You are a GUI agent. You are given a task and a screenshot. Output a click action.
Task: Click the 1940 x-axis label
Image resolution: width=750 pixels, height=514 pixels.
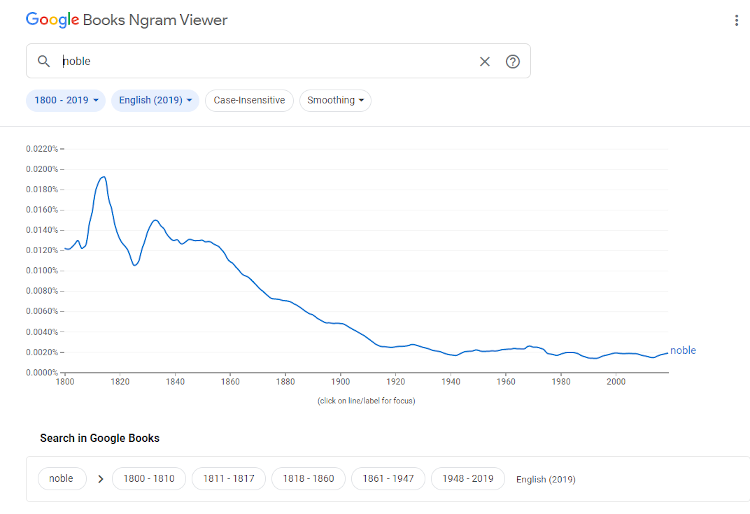pos(451,382)
